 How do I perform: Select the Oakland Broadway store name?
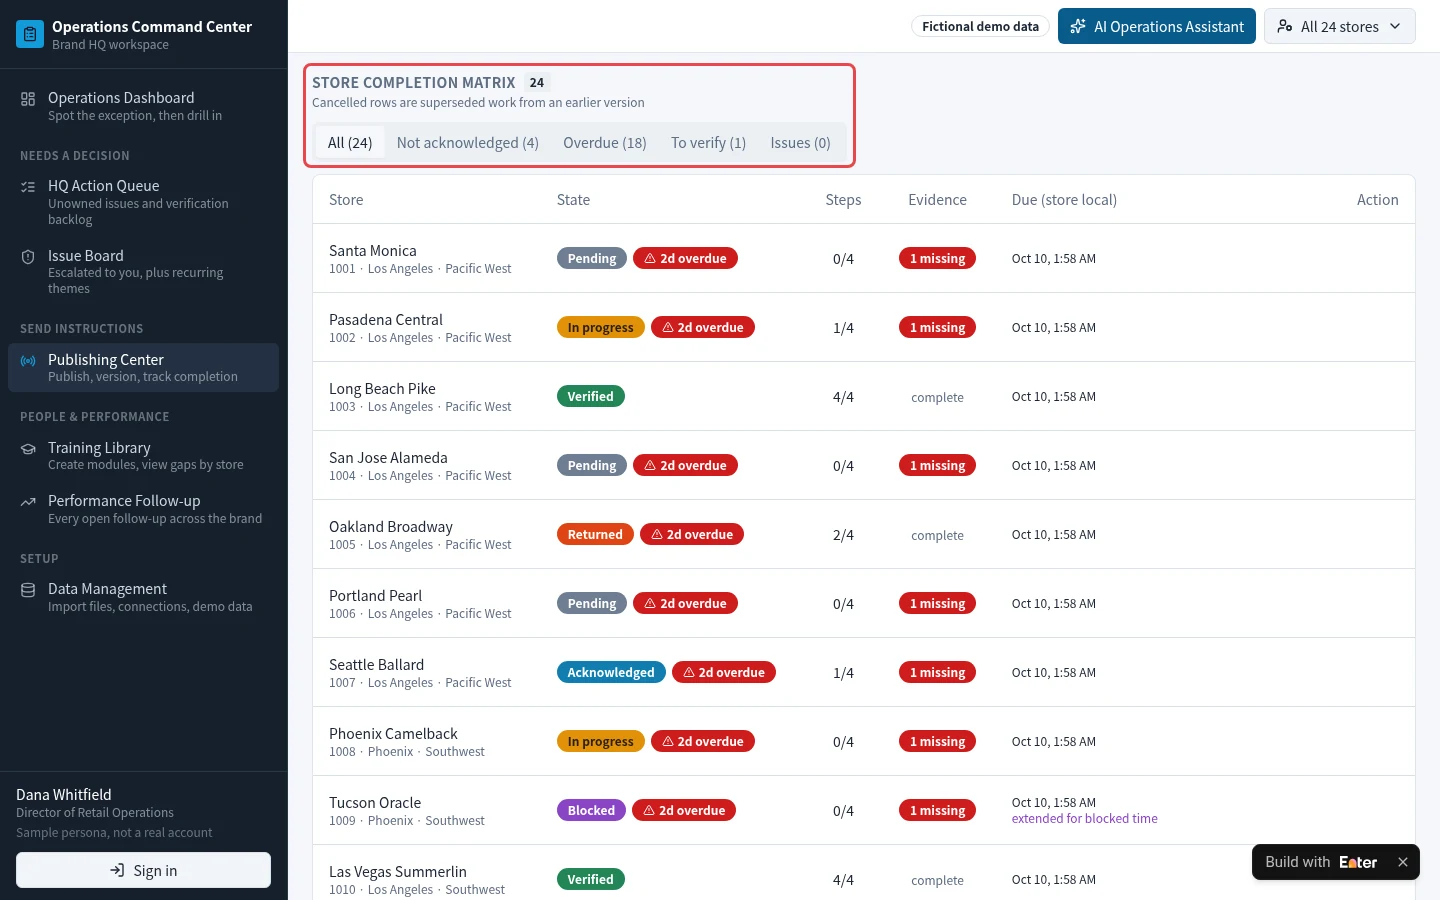point(391,527)
